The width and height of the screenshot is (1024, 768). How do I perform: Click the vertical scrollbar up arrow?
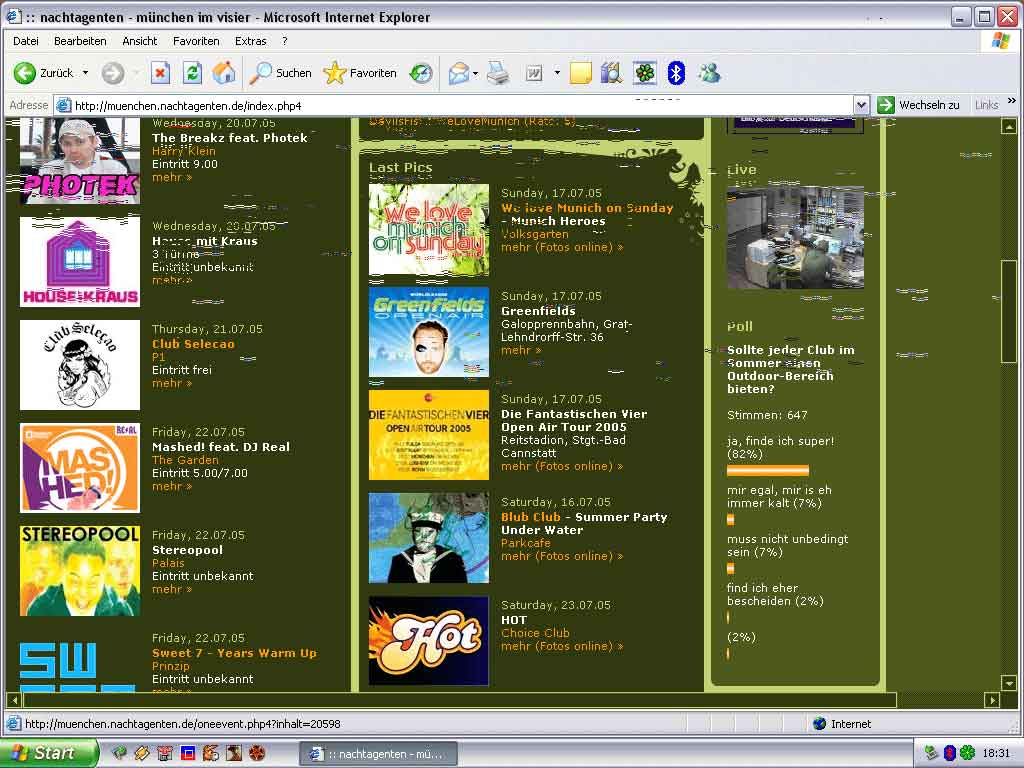coord(1009,126)
